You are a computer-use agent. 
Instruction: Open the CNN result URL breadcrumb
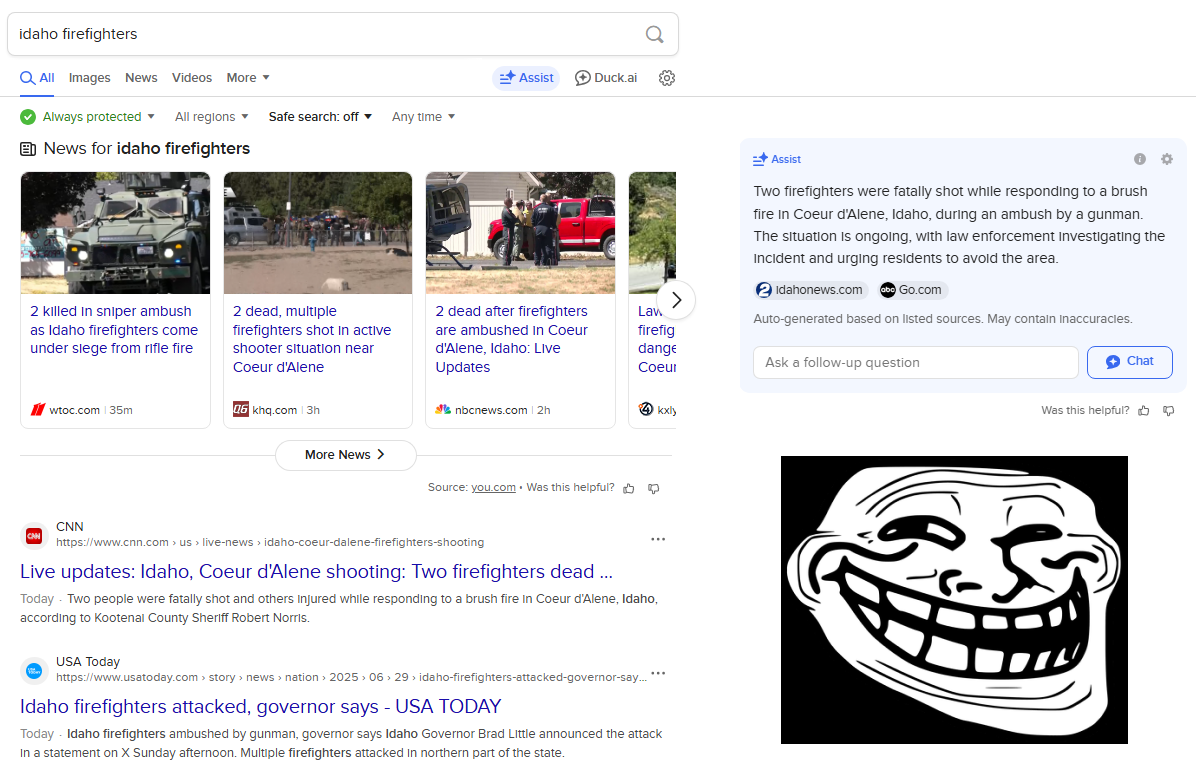tap(270, 542)
